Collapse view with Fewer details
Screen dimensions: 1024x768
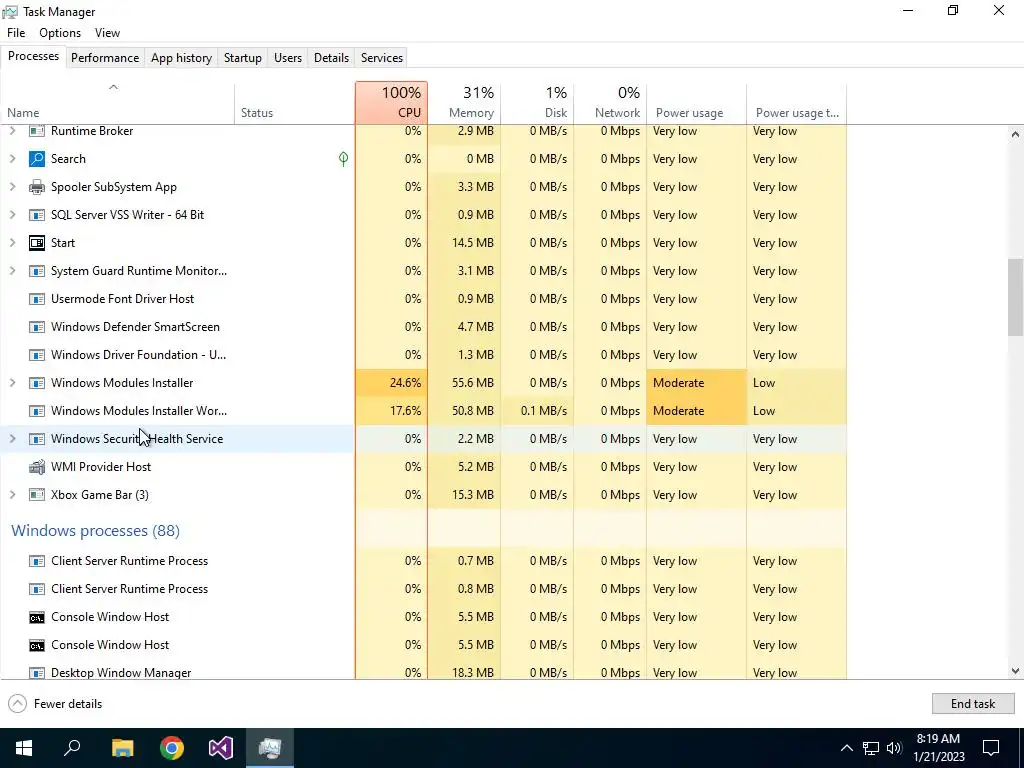point(55,703)
